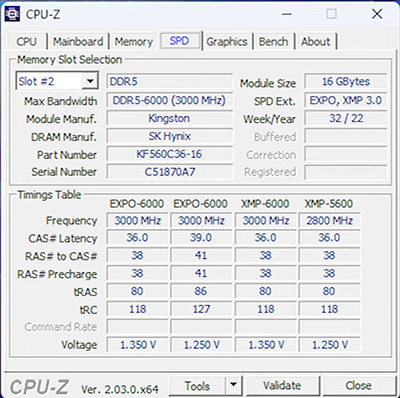Minimize the CPU-Z window
This screenshot has height=398, width=400.
pos(287,14)
